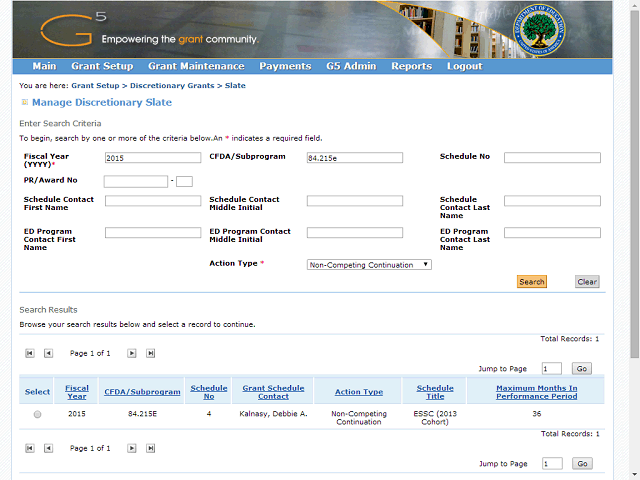Screen dimensions: 640x480
Task: Click ED Program Contact Middle Initial field
Action: (x=355, y=233)
